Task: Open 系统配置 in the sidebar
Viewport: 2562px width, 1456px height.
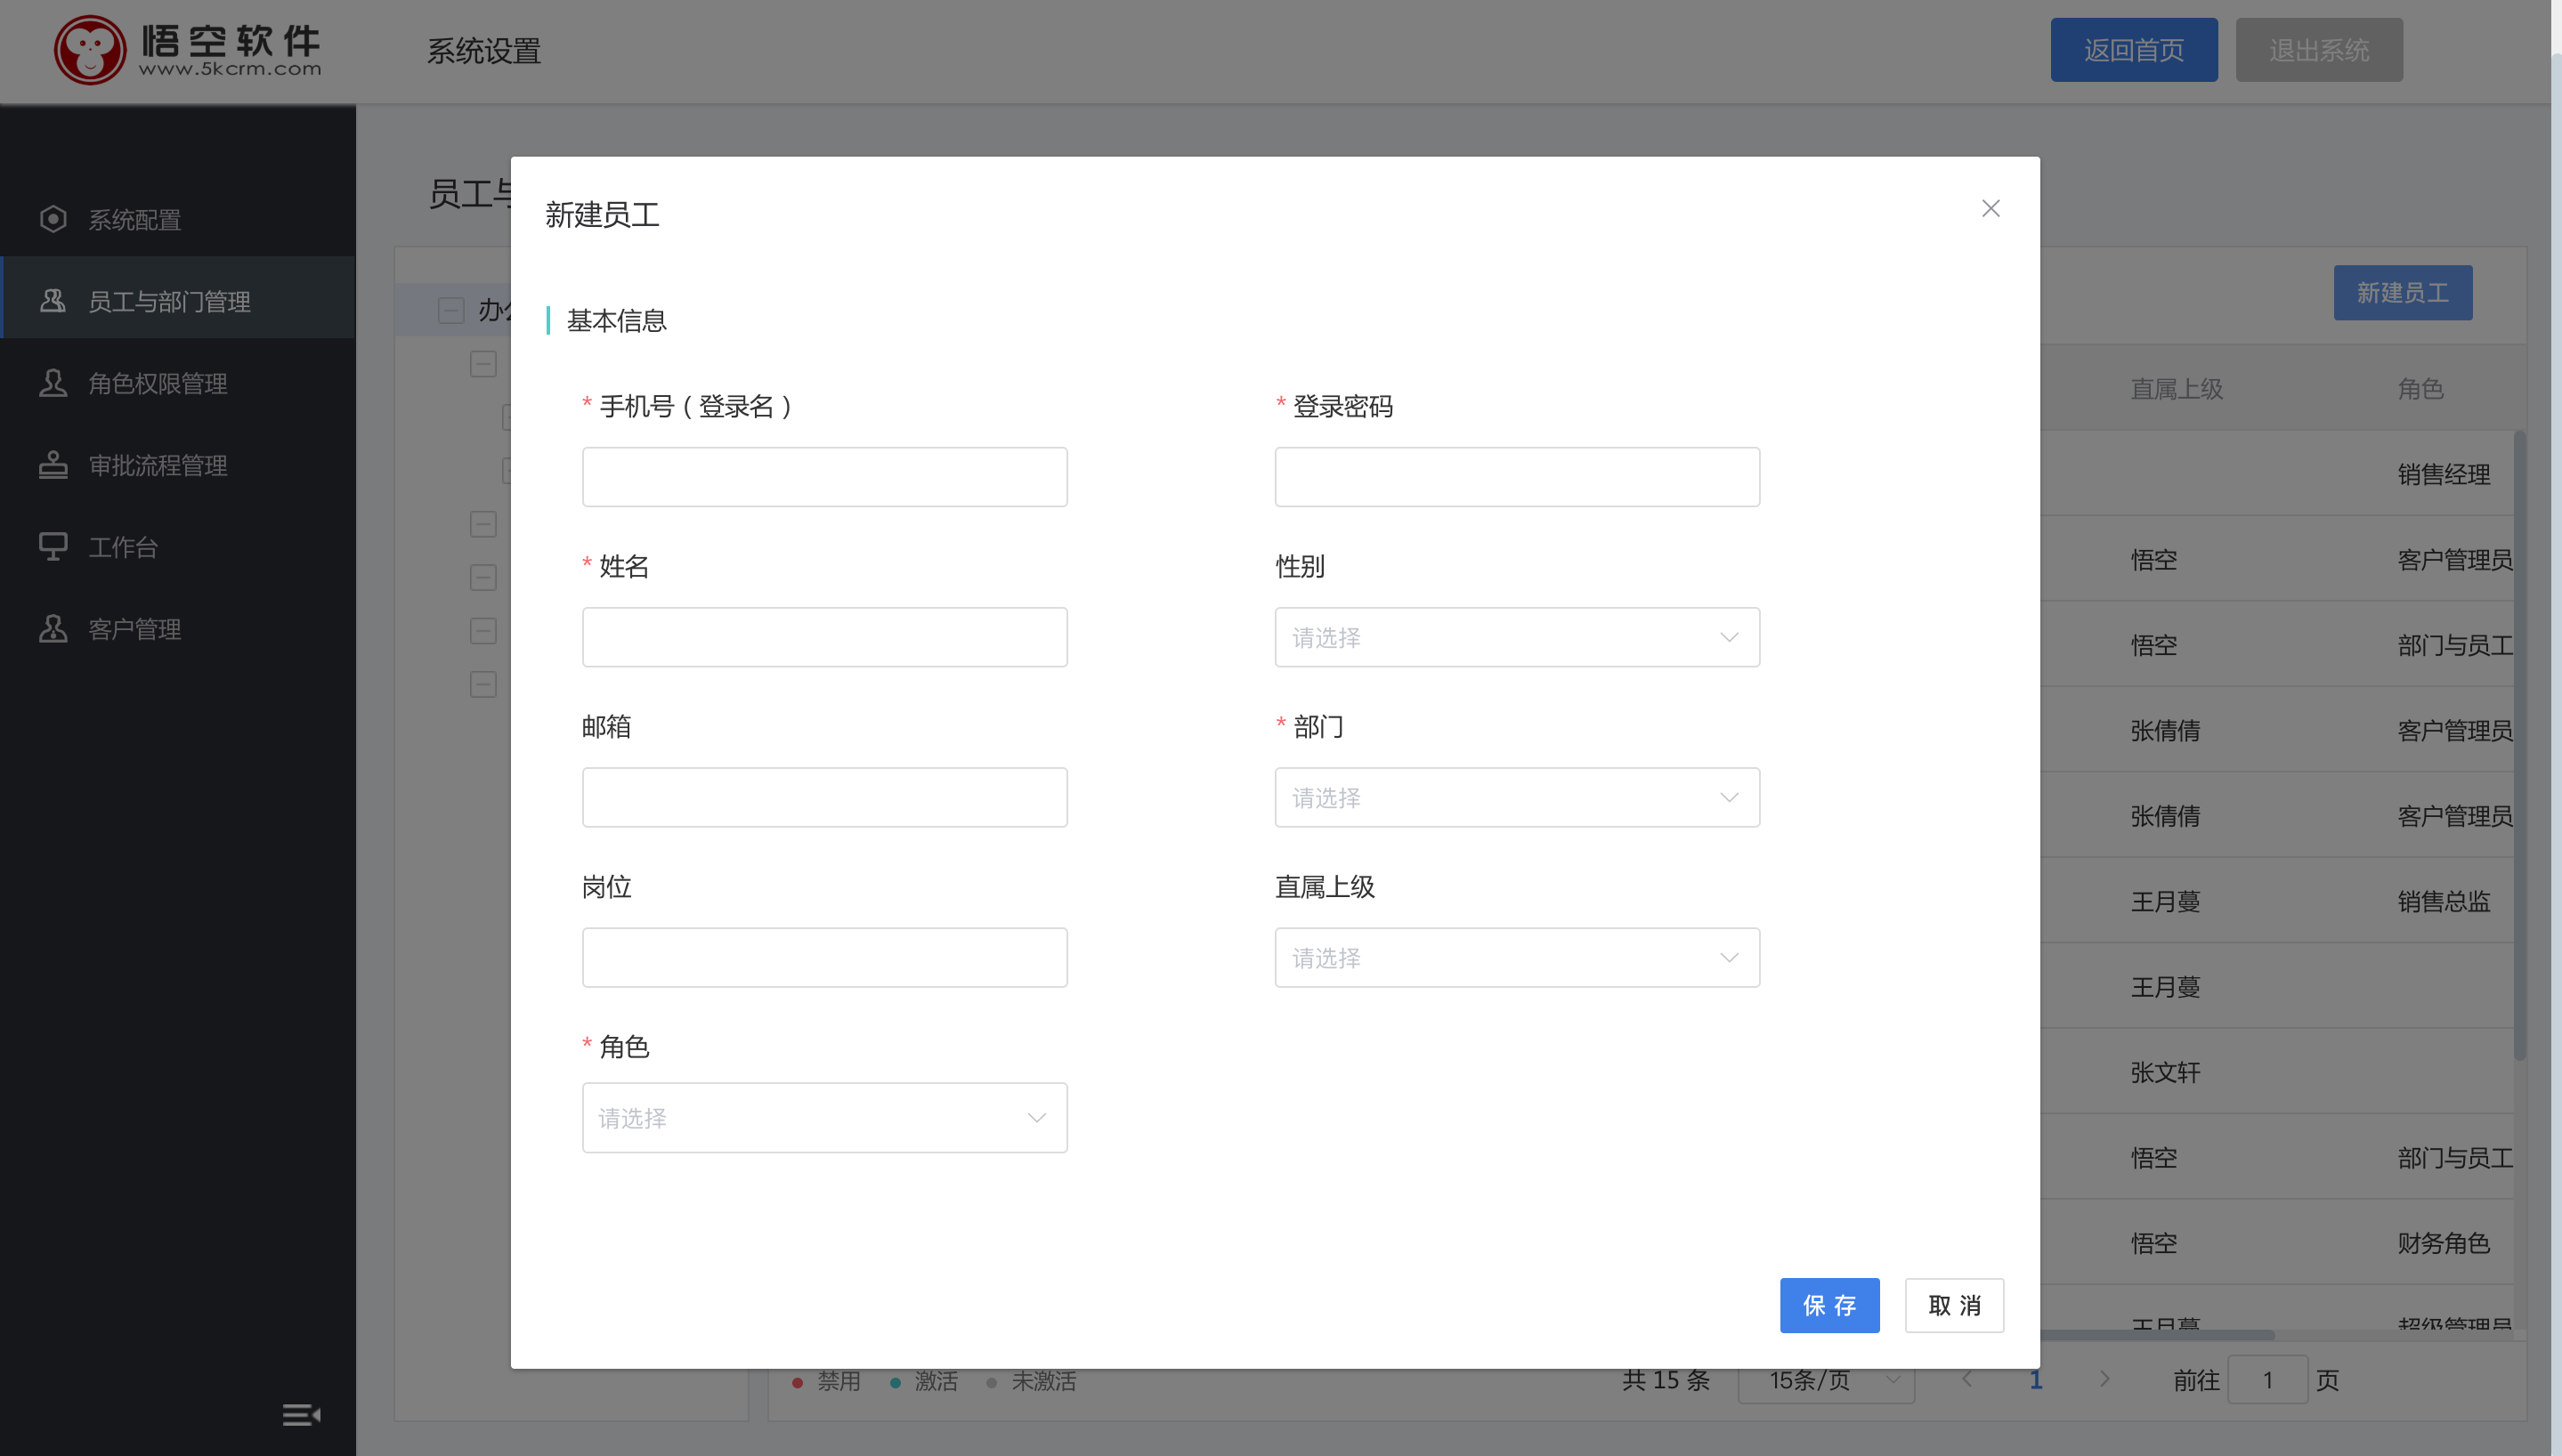Action: click(x=178, y=219)
